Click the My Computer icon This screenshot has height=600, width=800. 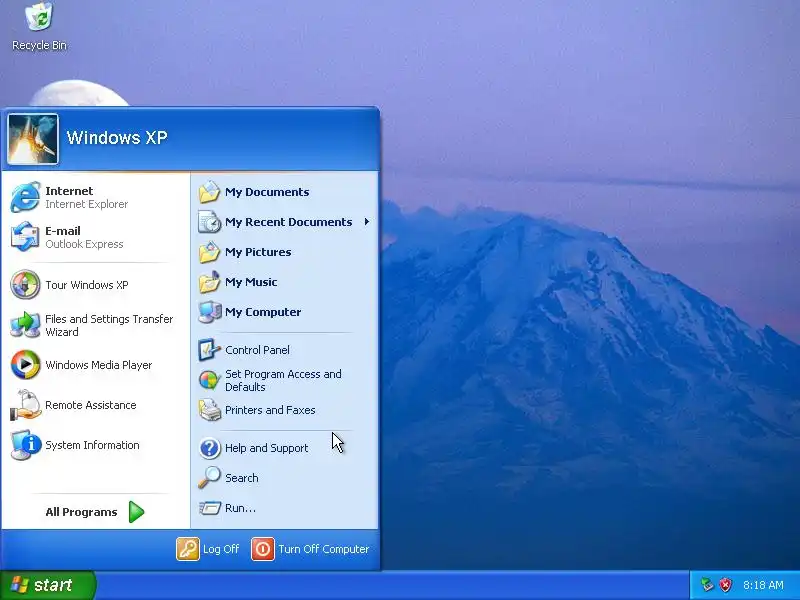[x=209, y=312]
